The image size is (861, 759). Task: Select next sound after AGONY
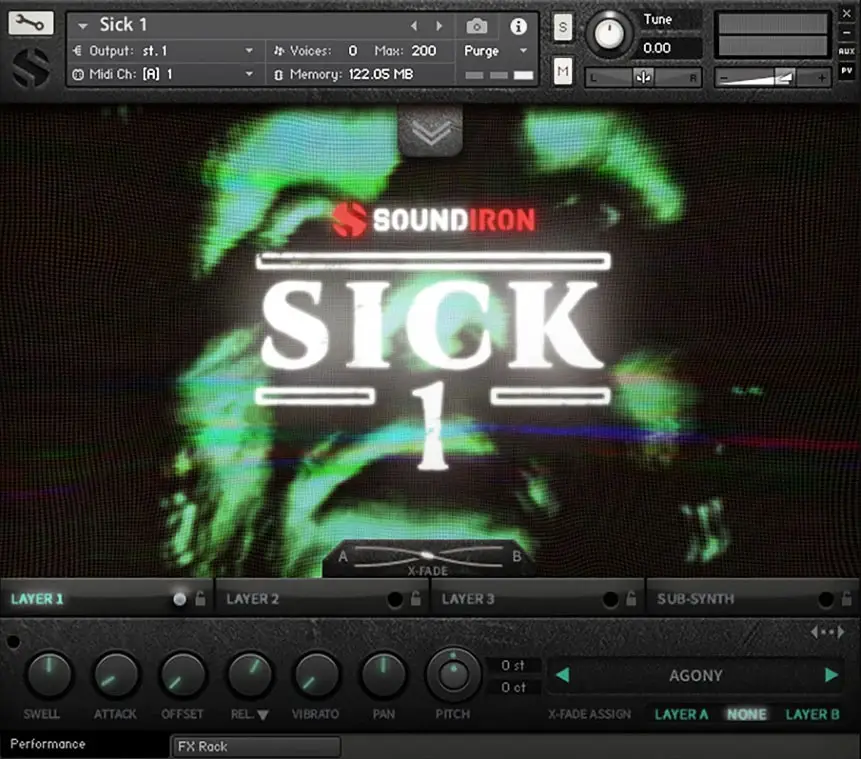click(830, 675)
